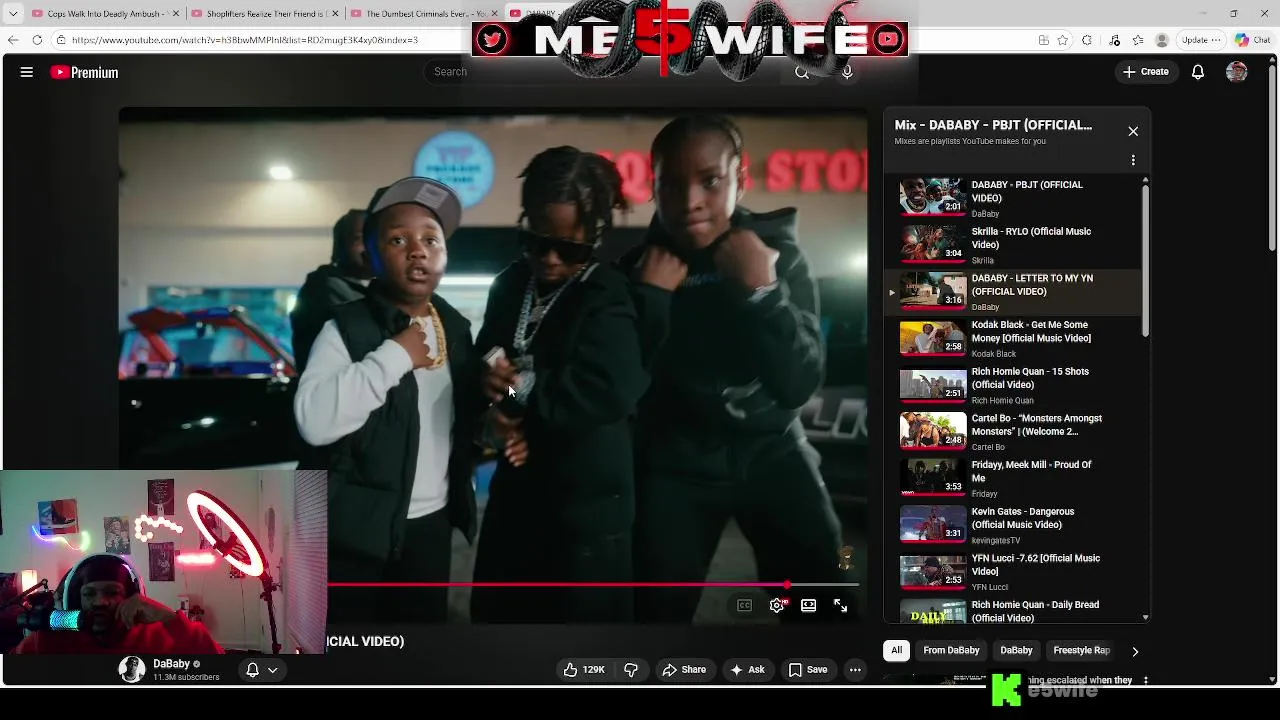This screenshot has width=1280, height=720.
Task: Play Rich Homie Quan - Daily Bread
Action: [1014, 610]
